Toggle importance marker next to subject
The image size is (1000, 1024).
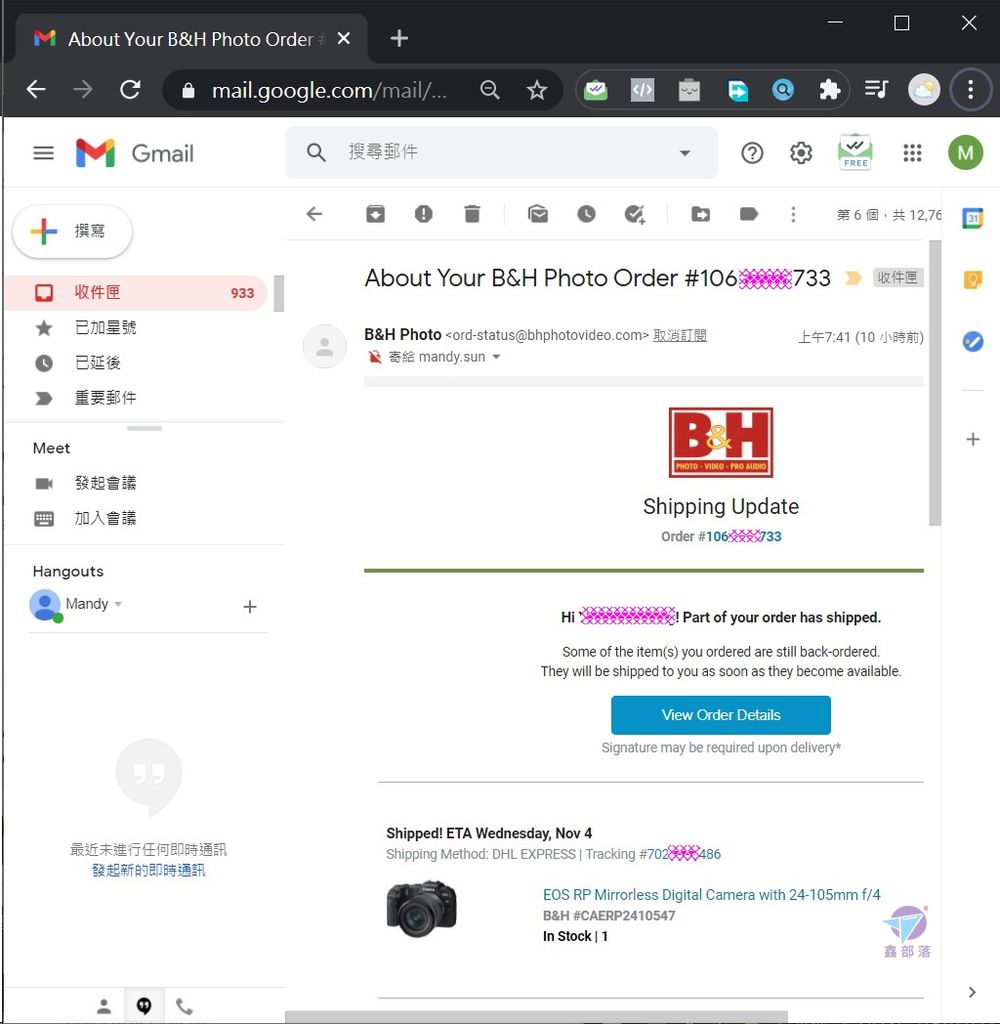coord(853,278)
